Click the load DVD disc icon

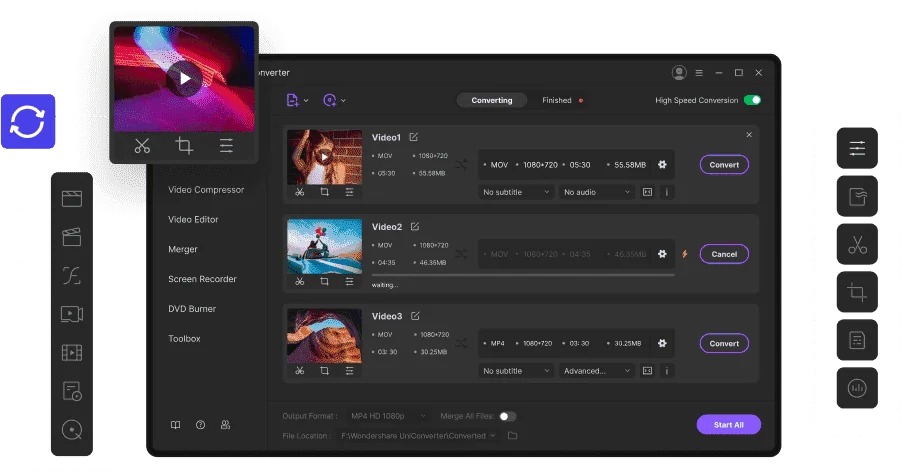coord(330,100)
